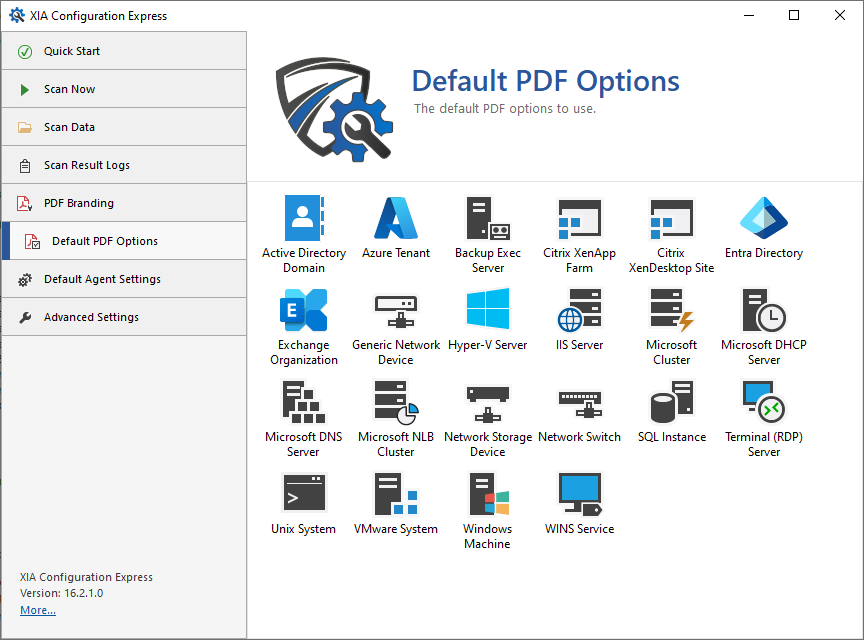Select the Entra Directory icon
The width and height of the screenshot is (864, 640).
764,218
